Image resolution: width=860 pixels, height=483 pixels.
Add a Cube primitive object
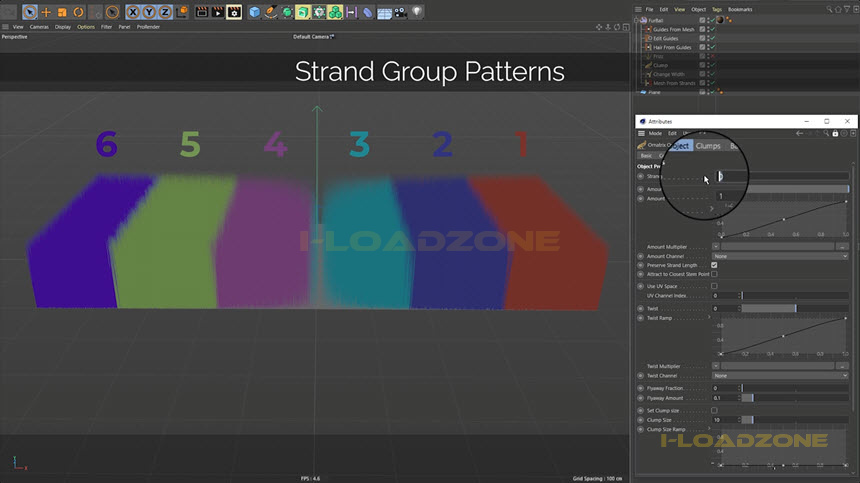click(x=254, y=12)
